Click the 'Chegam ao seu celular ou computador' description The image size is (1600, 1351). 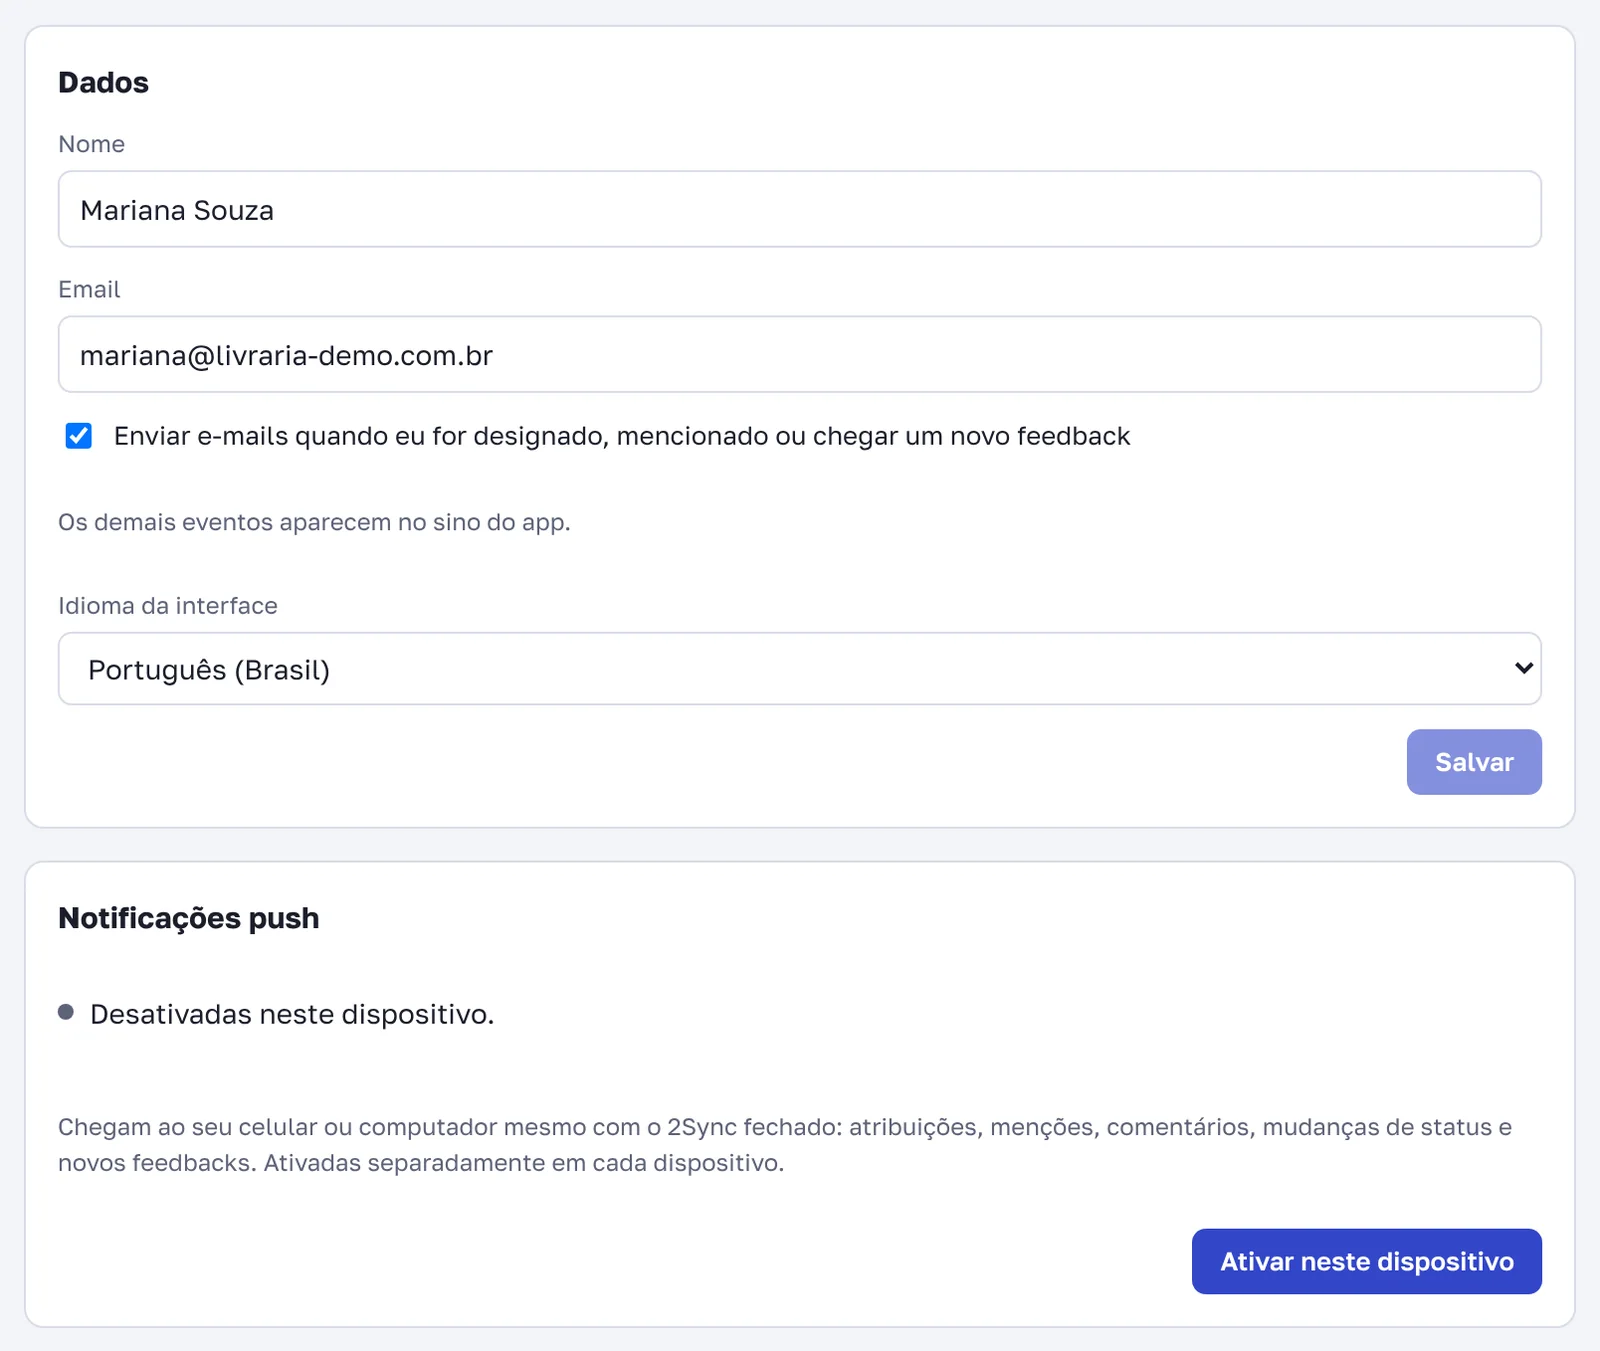point(785,1145)
